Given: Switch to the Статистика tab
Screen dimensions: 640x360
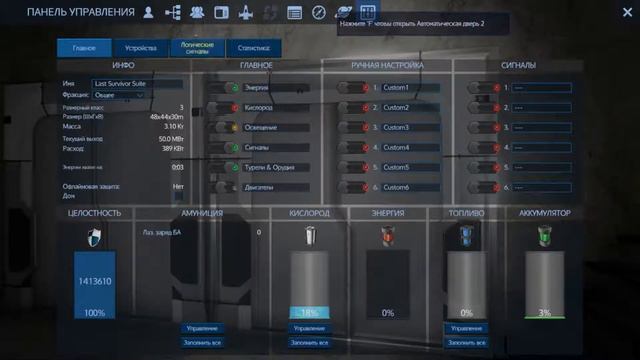Looking at the screenshot, I should pos(253,48).
